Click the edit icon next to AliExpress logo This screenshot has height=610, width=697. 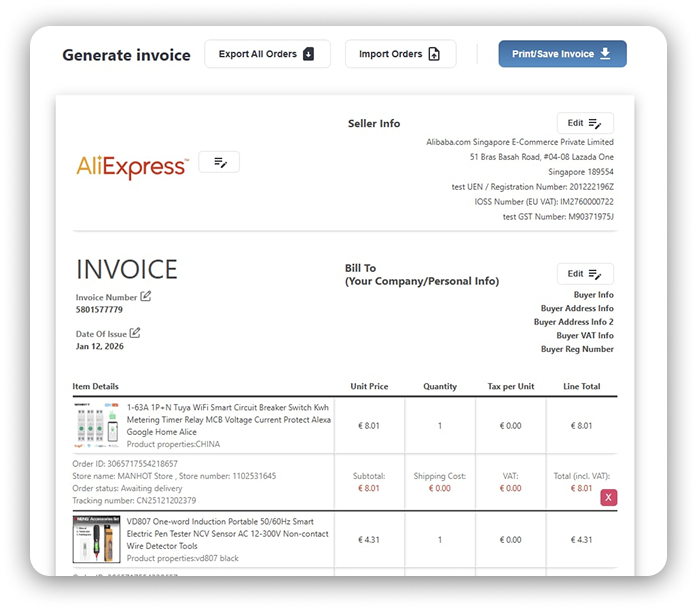(x=219, y=162)
